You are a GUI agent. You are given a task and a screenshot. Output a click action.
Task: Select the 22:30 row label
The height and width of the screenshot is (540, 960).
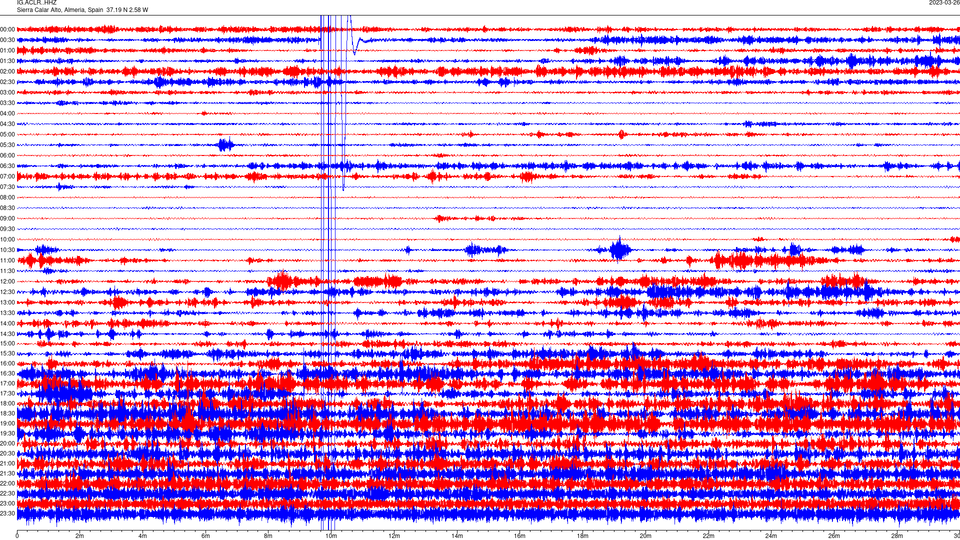[x=7, y=493]
